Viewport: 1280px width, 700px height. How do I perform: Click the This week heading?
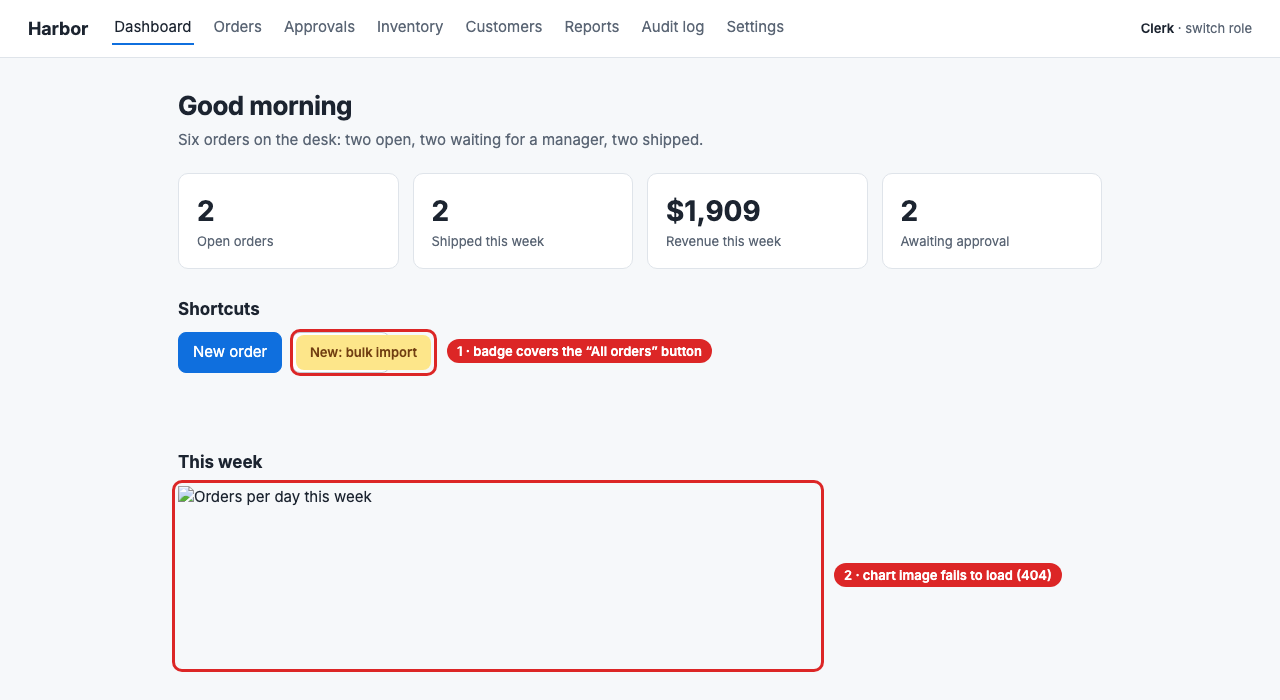pos(220,462)
